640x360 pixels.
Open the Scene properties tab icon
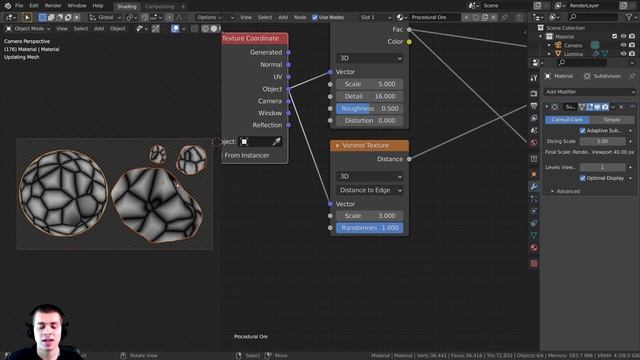point(533,130)
